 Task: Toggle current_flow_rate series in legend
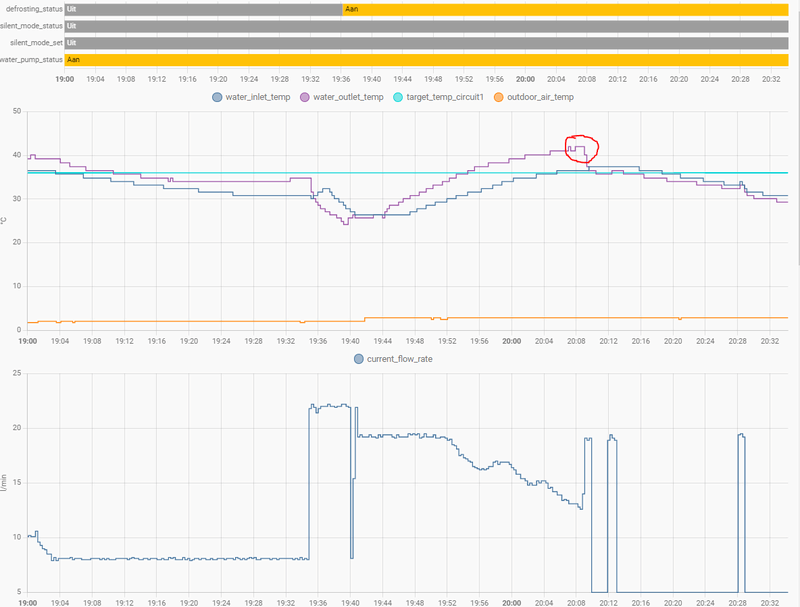point(393,359)
